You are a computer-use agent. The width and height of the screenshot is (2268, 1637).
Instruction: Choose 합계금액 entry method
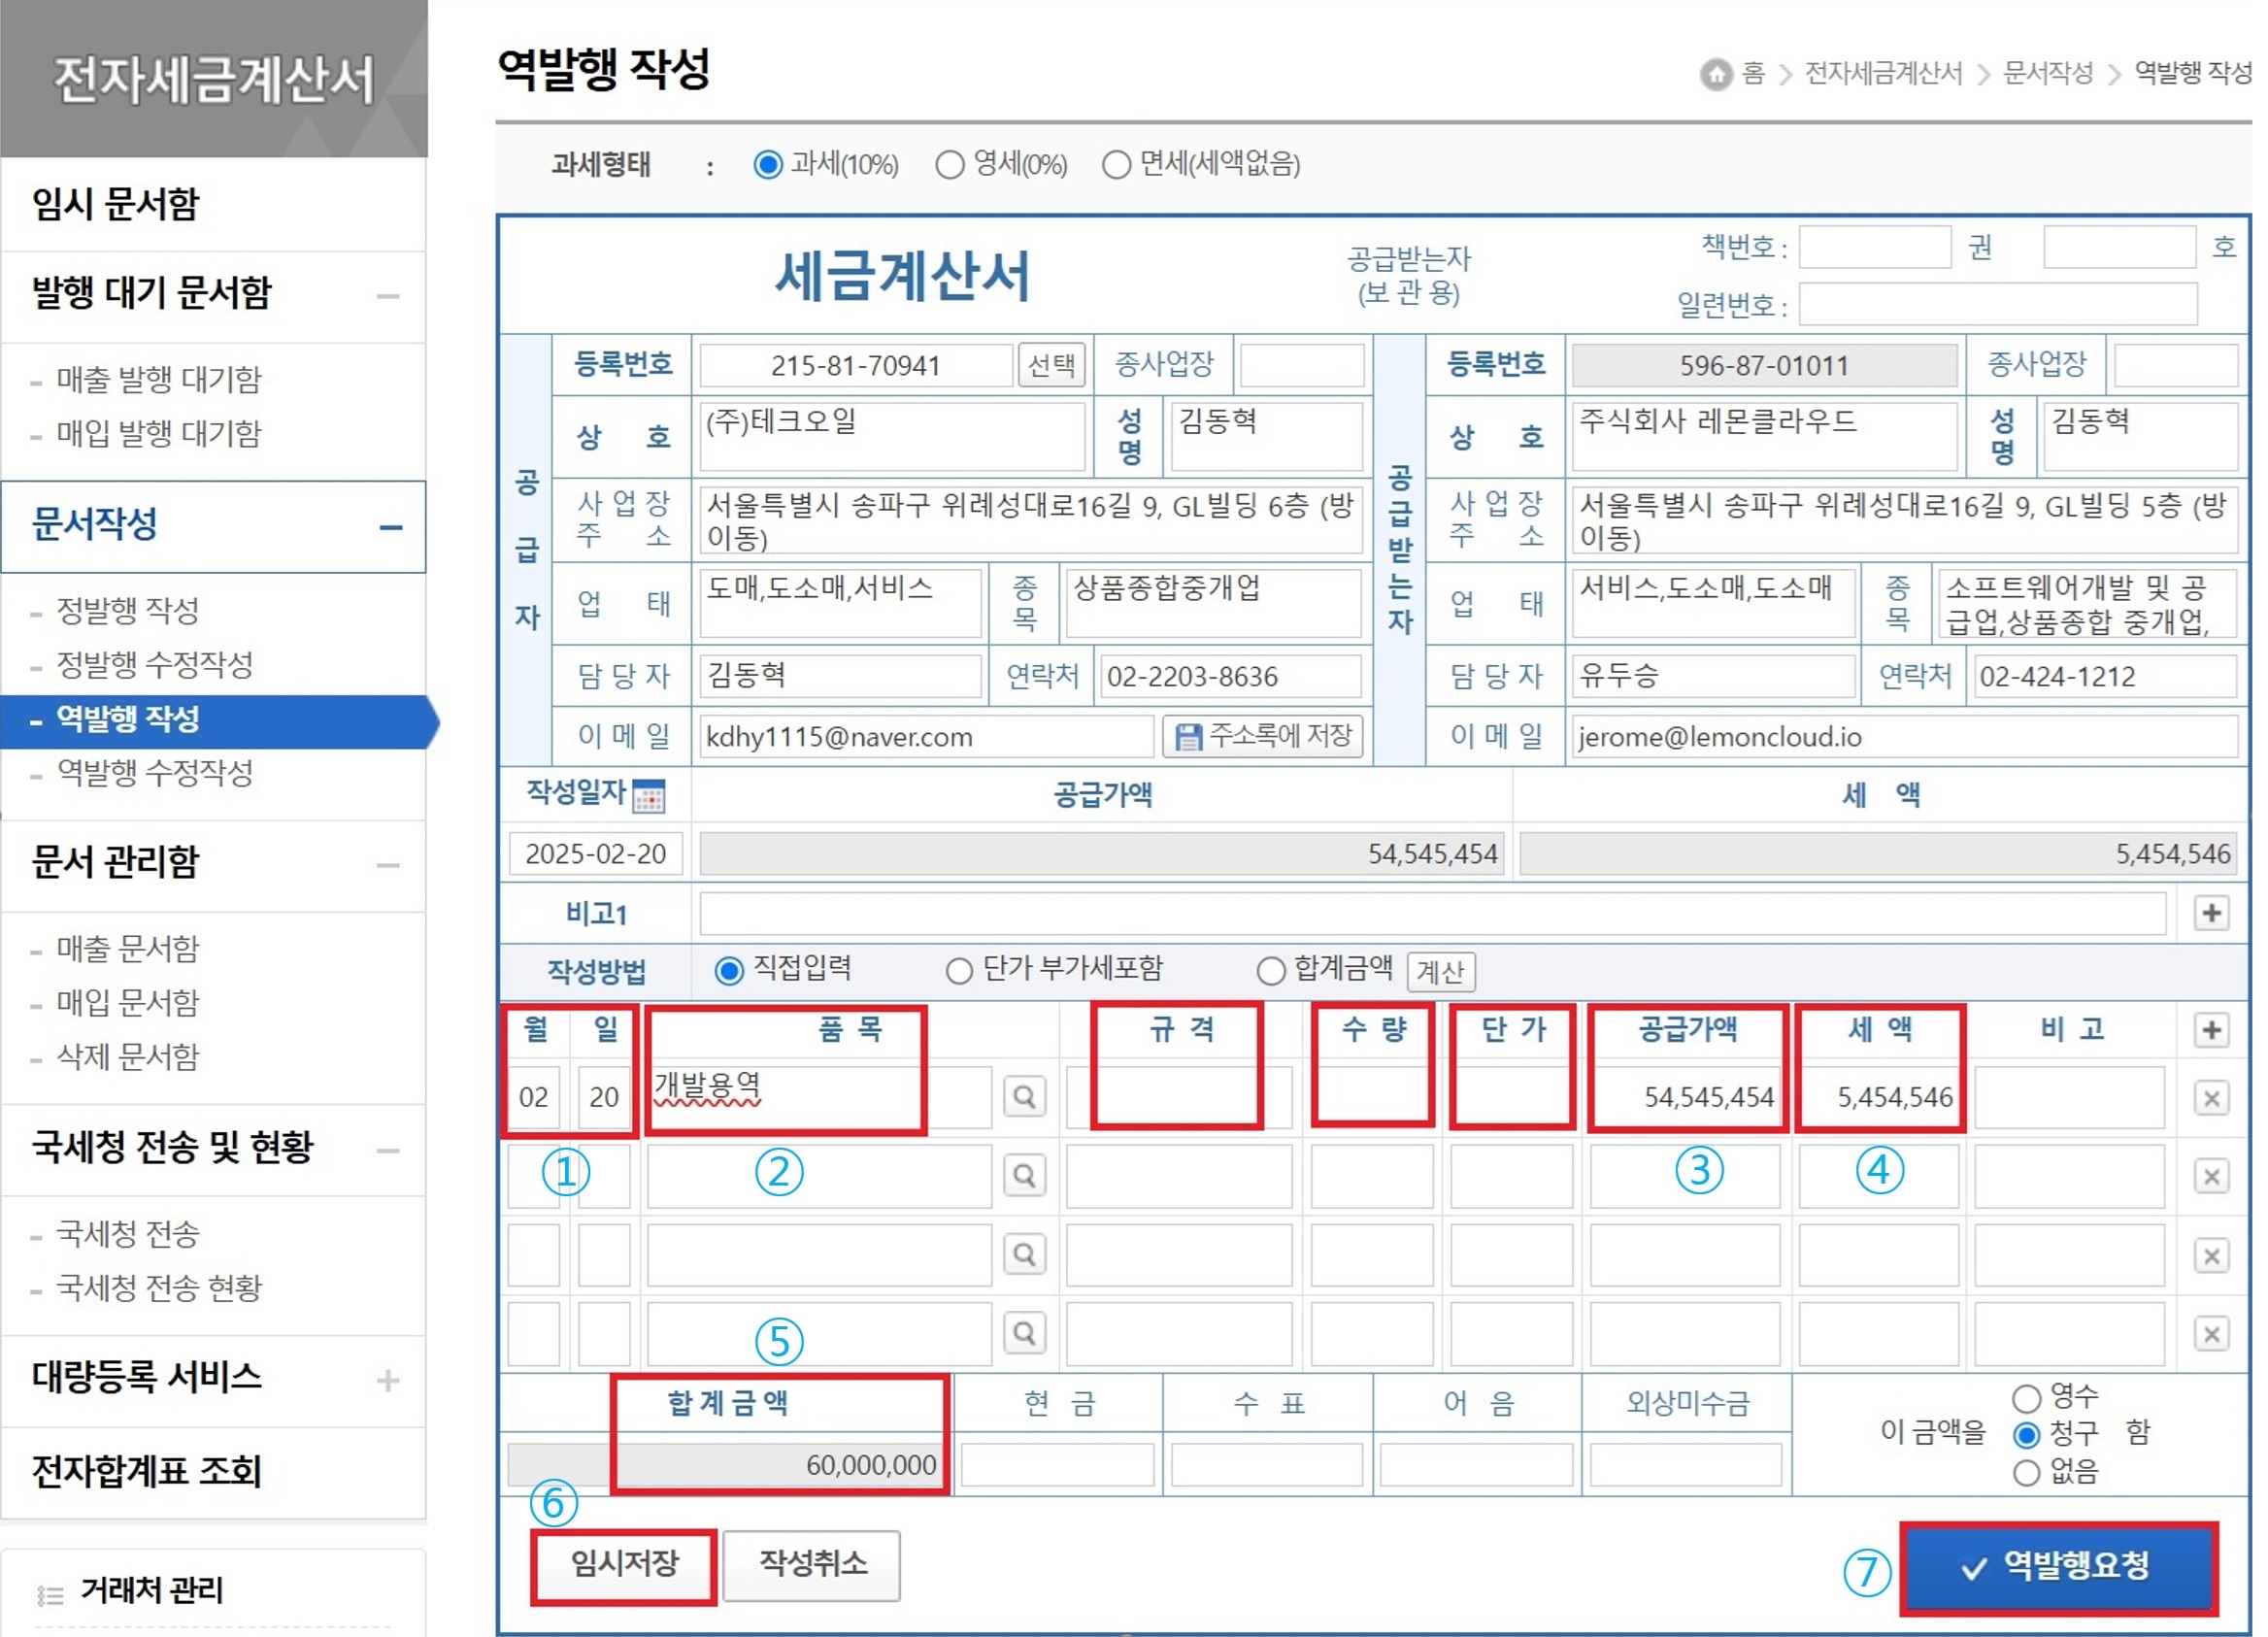[x=1271, y=970]
